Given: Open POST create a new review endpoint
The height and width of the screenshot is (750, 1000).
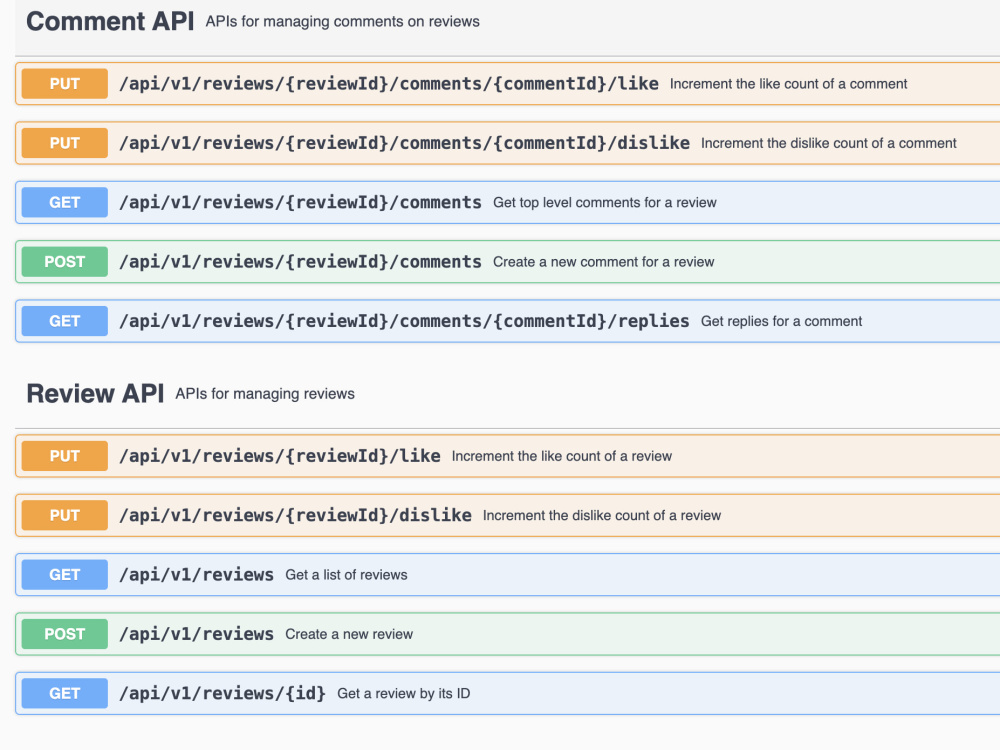Looking at the screenshot, I should click(508, 634).
